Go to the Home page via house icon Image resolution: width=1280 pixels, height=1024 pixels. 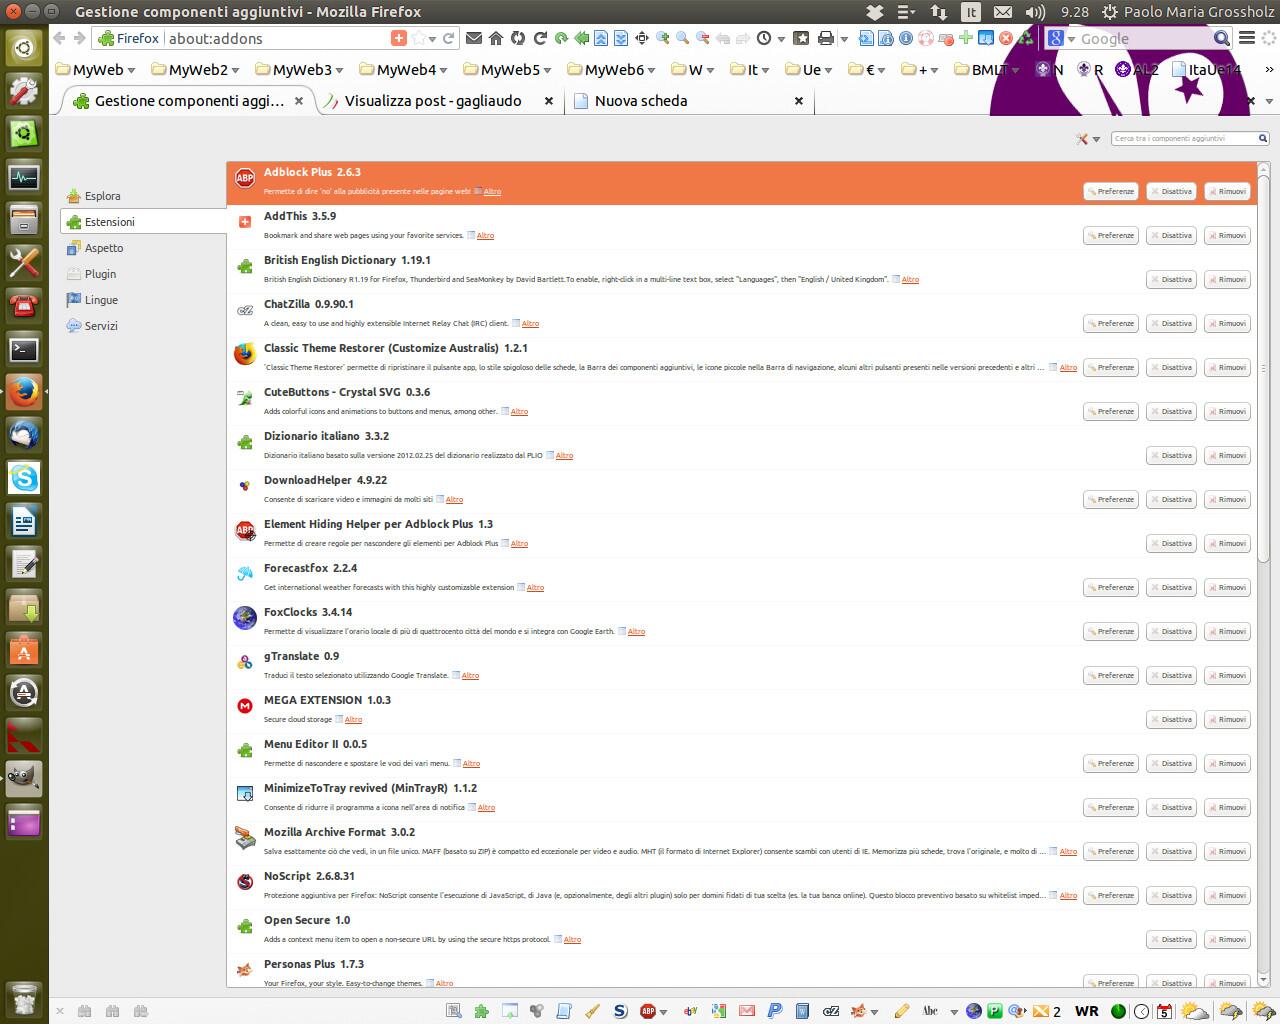point(496,38)
